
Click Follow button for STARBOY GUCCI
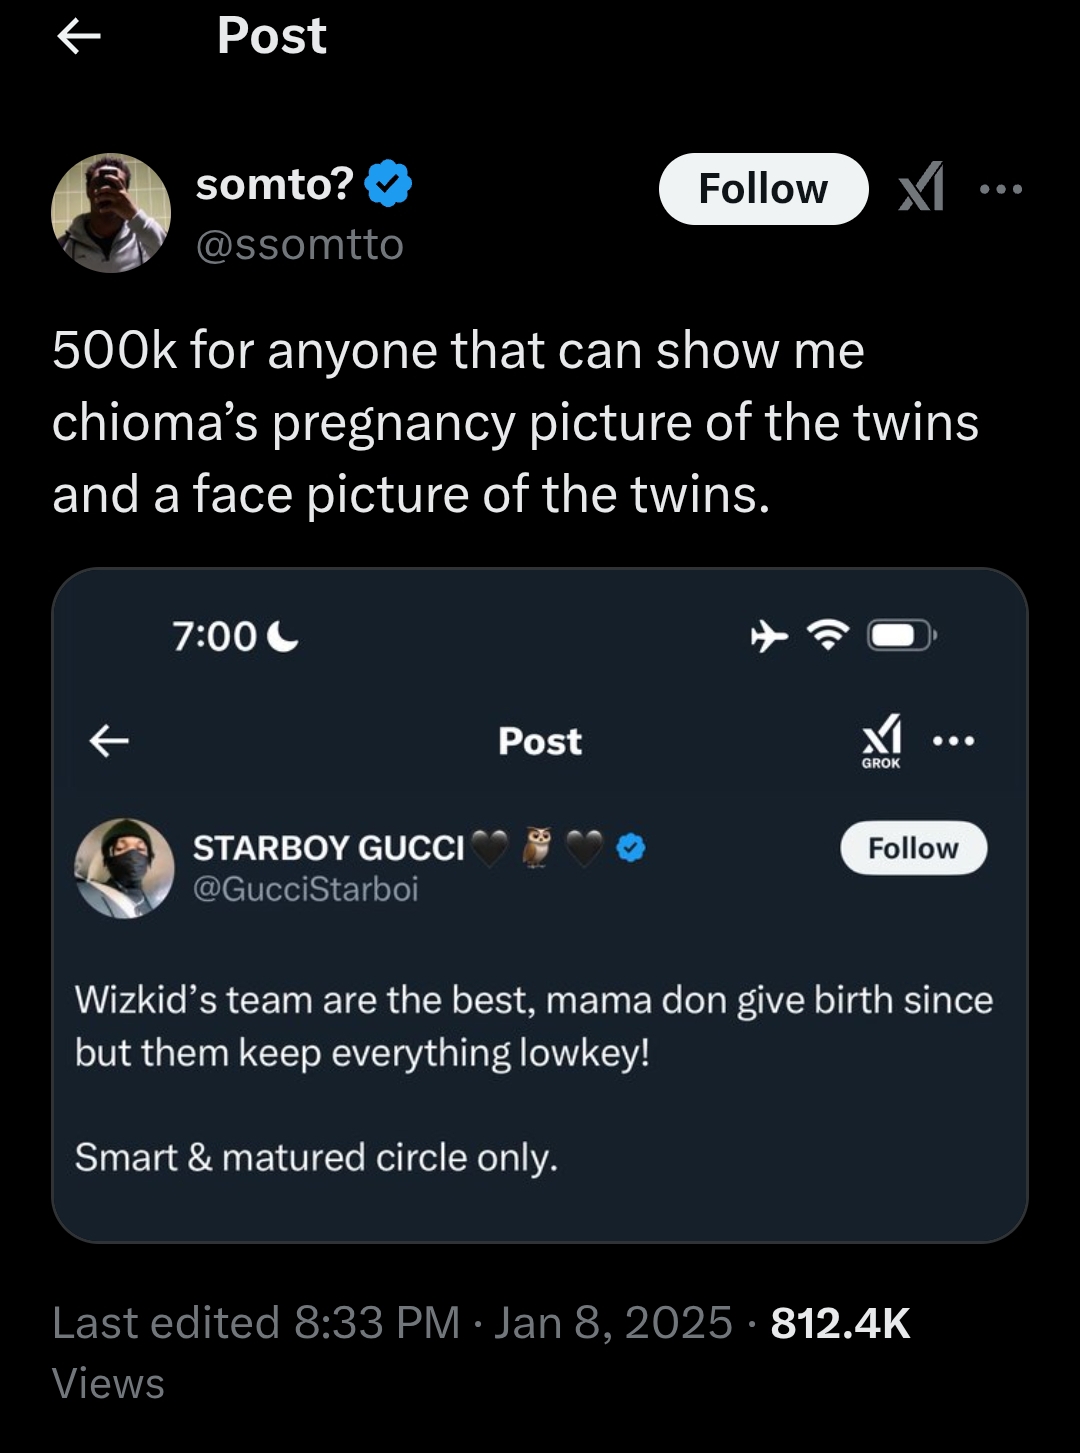[913, 848]
